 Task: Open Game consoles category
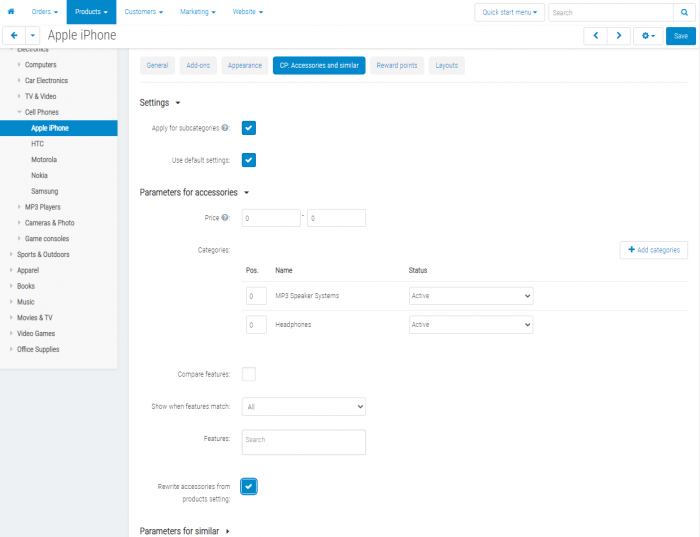47,239
